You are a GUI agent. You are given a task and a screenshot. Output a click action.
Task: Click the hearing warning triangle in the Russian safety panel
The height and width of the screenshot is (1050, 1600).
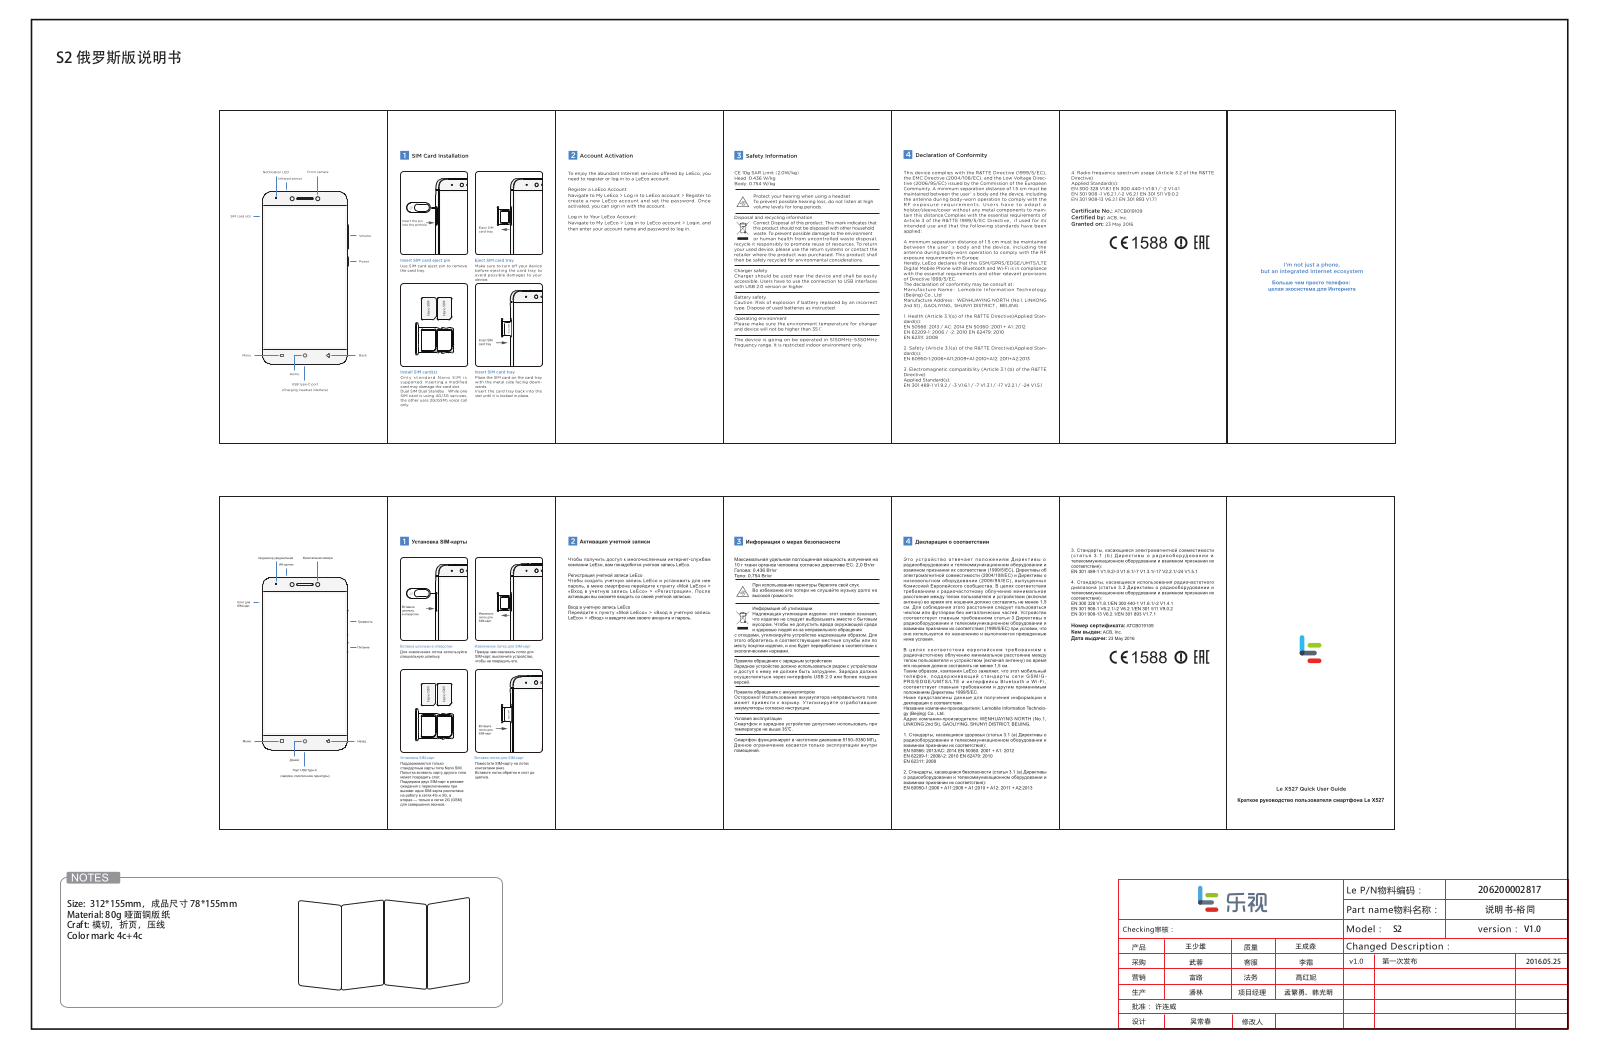pyautogui.click(x=742, y=590)
